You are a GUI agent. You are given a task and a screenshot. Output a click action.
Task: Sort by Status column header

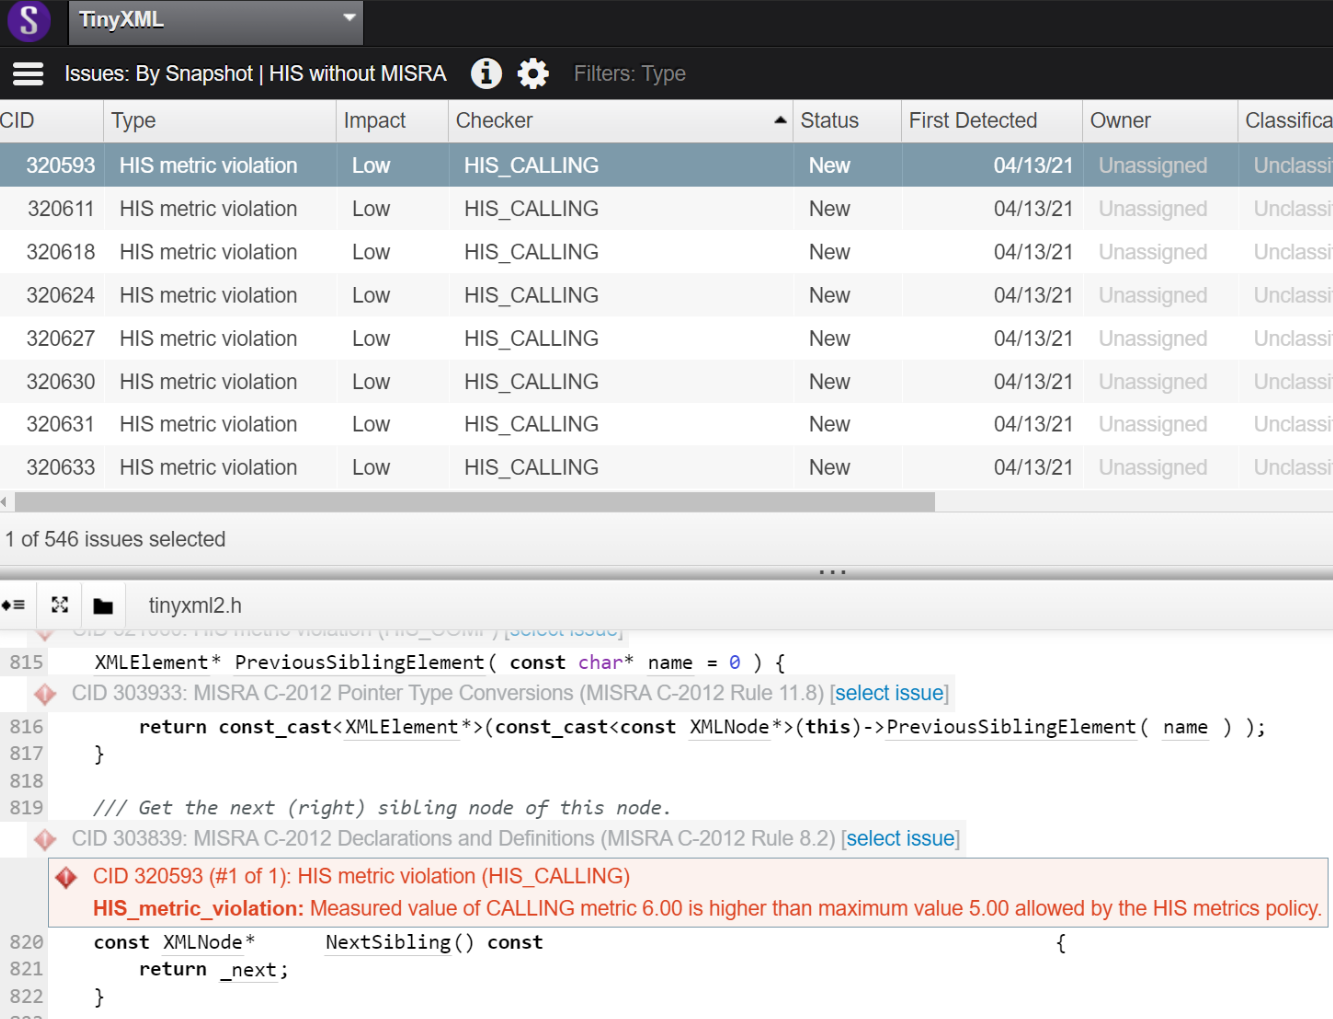tap(847, 121)
